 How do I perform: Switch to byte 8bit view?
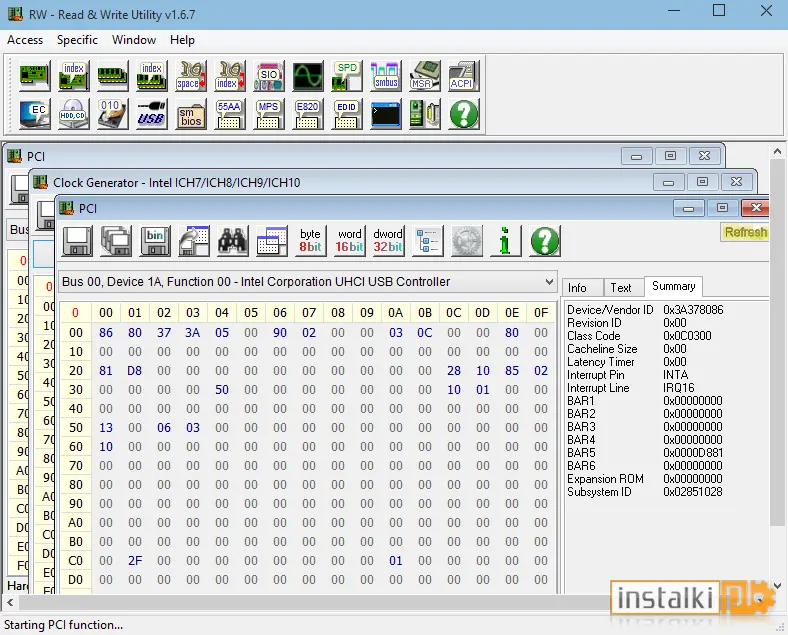pos(310,241)
